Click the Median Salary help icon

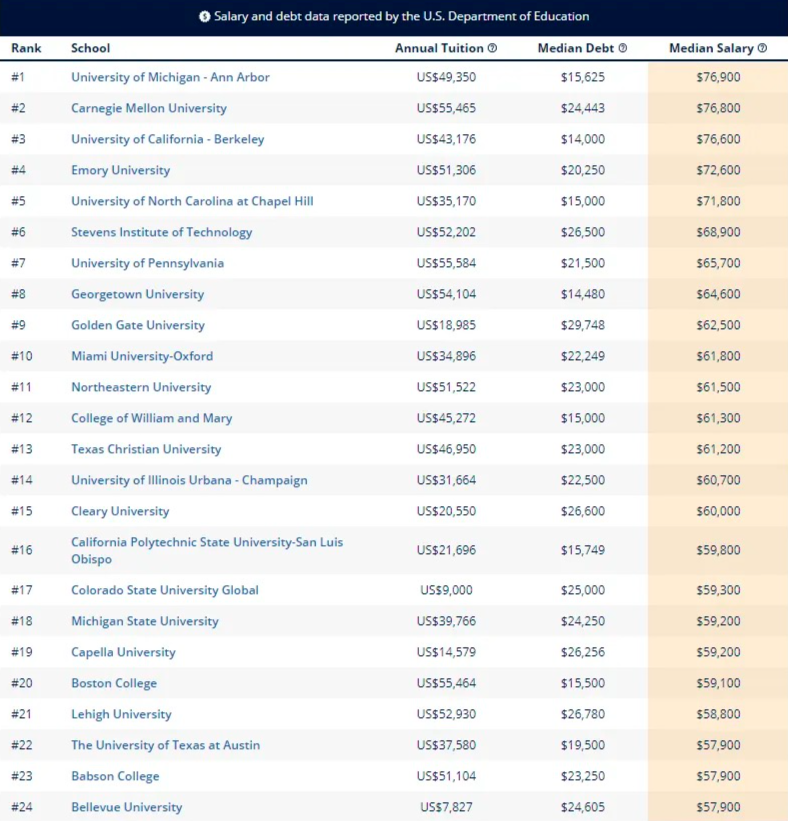pos(762,48)
